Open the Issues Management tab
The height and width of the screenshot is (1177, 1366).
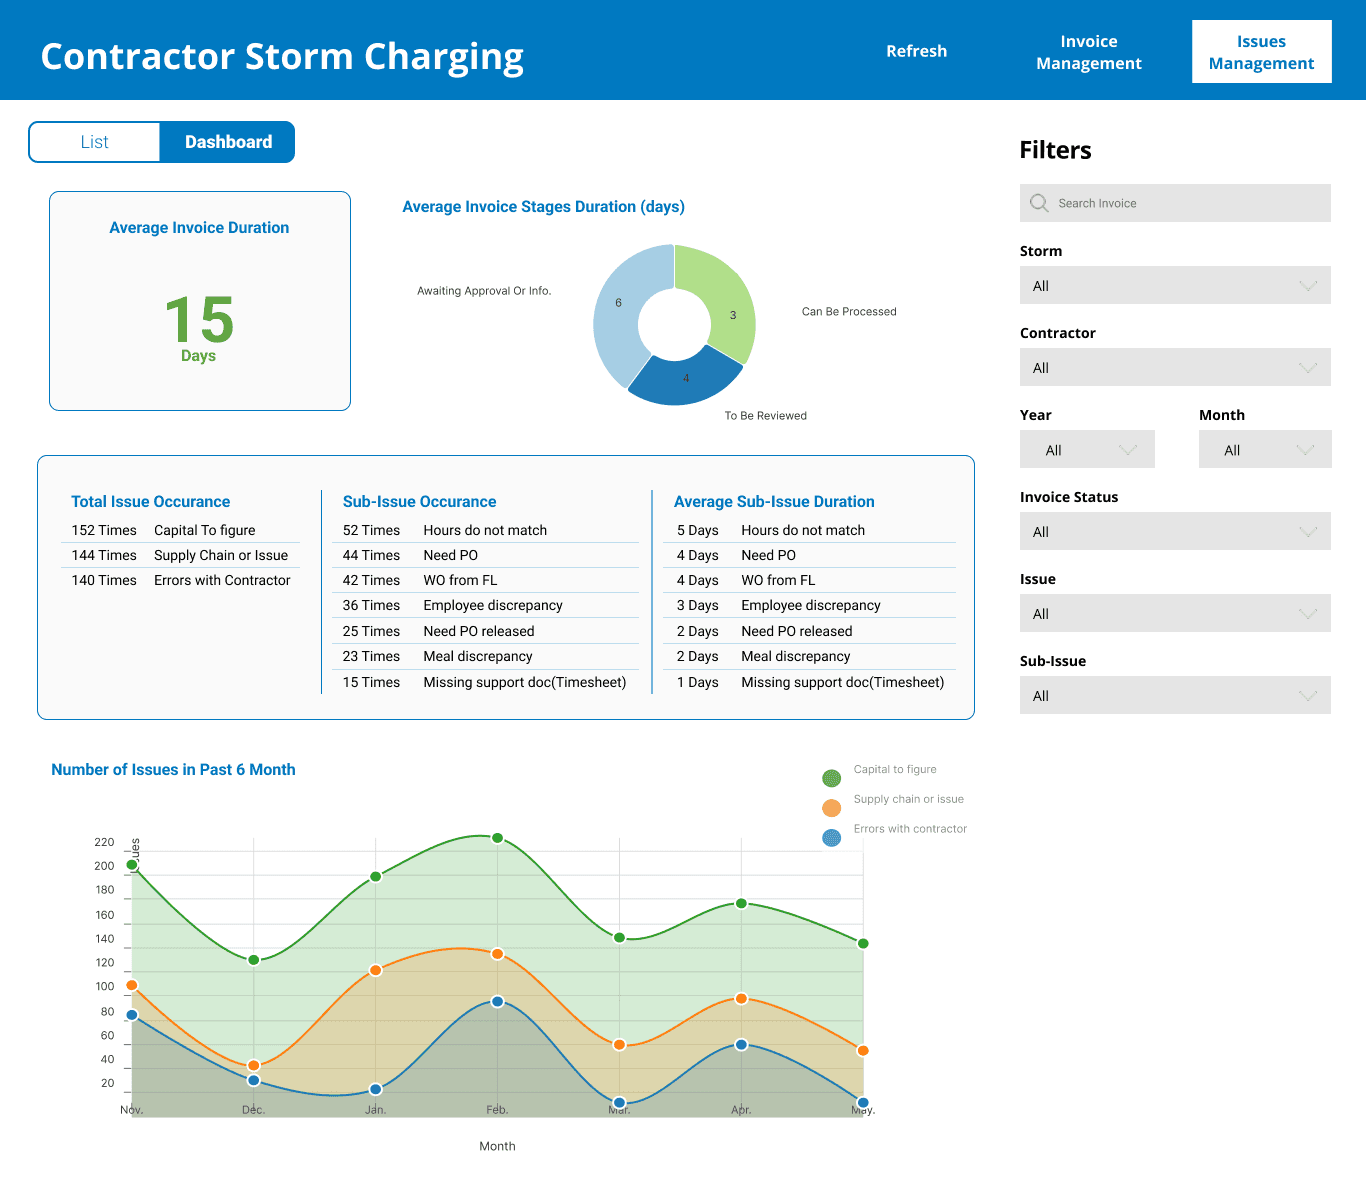point(1261,52)
